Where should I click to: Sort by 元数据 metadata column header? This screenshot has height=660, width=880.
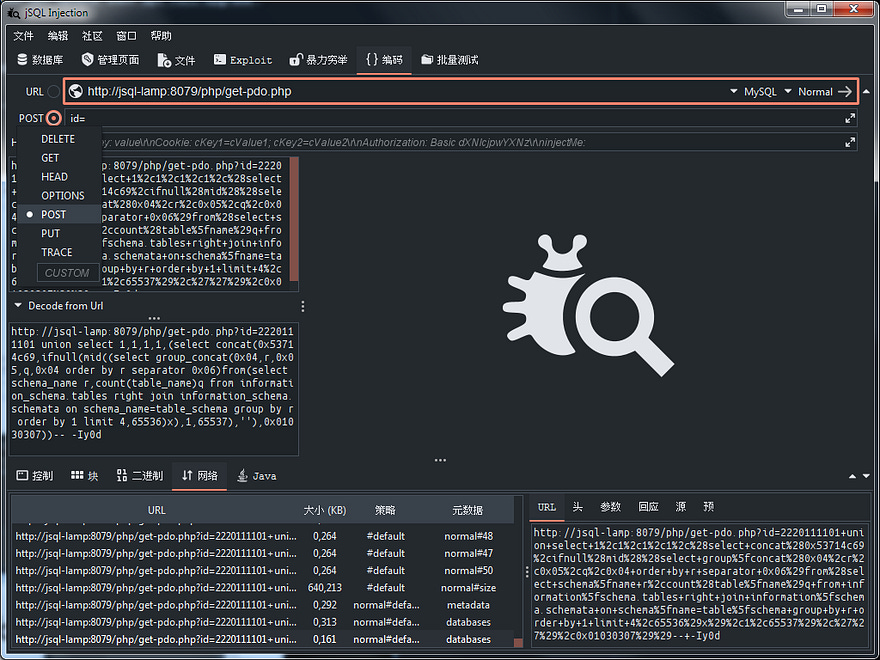(468, 510)
